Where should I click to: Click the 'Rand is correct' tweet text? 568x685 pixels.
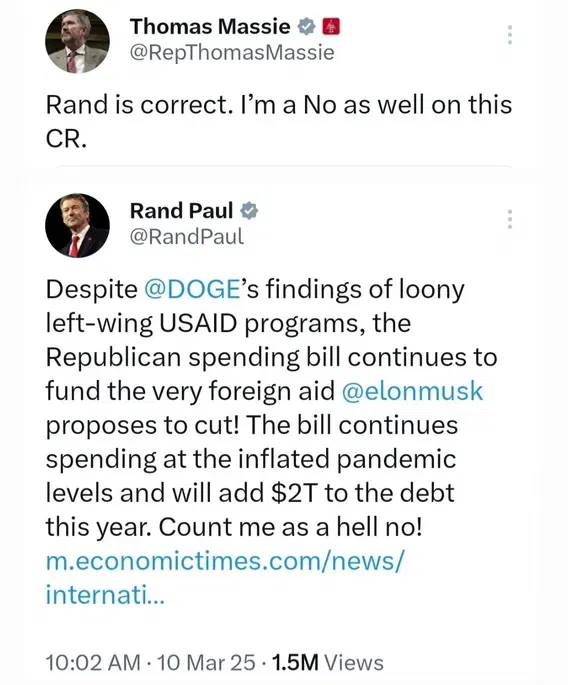[x=279, y=122]
